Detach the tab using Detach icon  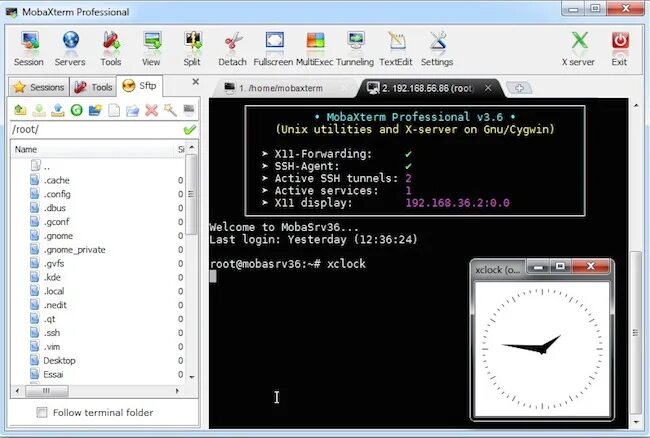(x=233, y=48)
